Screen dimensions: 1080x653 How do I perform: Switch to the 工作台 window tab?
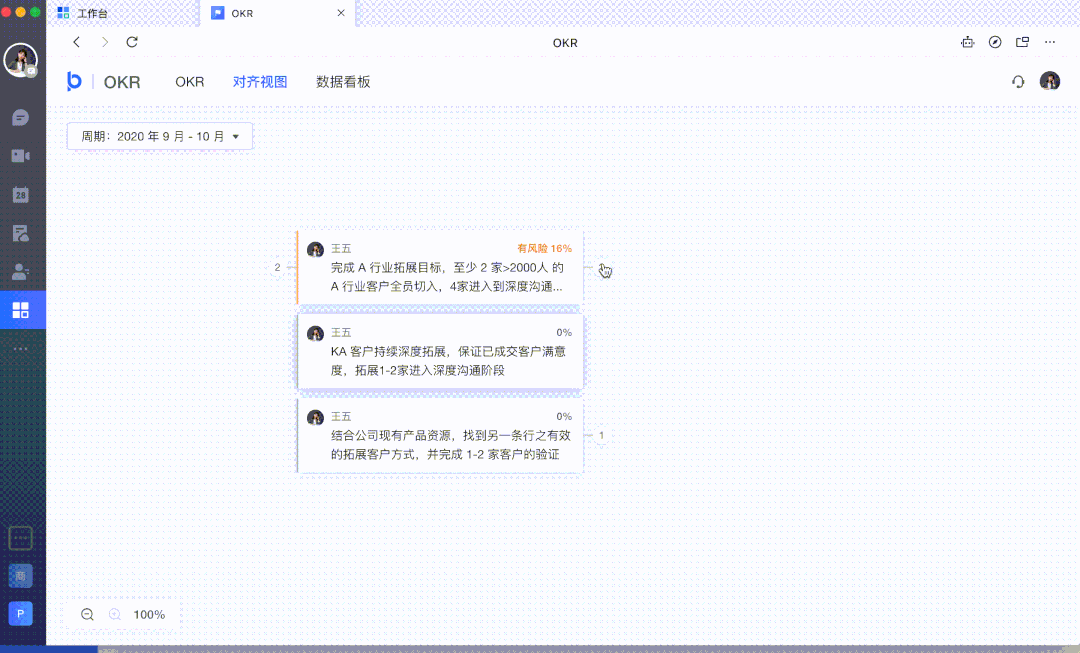[x=91, y=14]
